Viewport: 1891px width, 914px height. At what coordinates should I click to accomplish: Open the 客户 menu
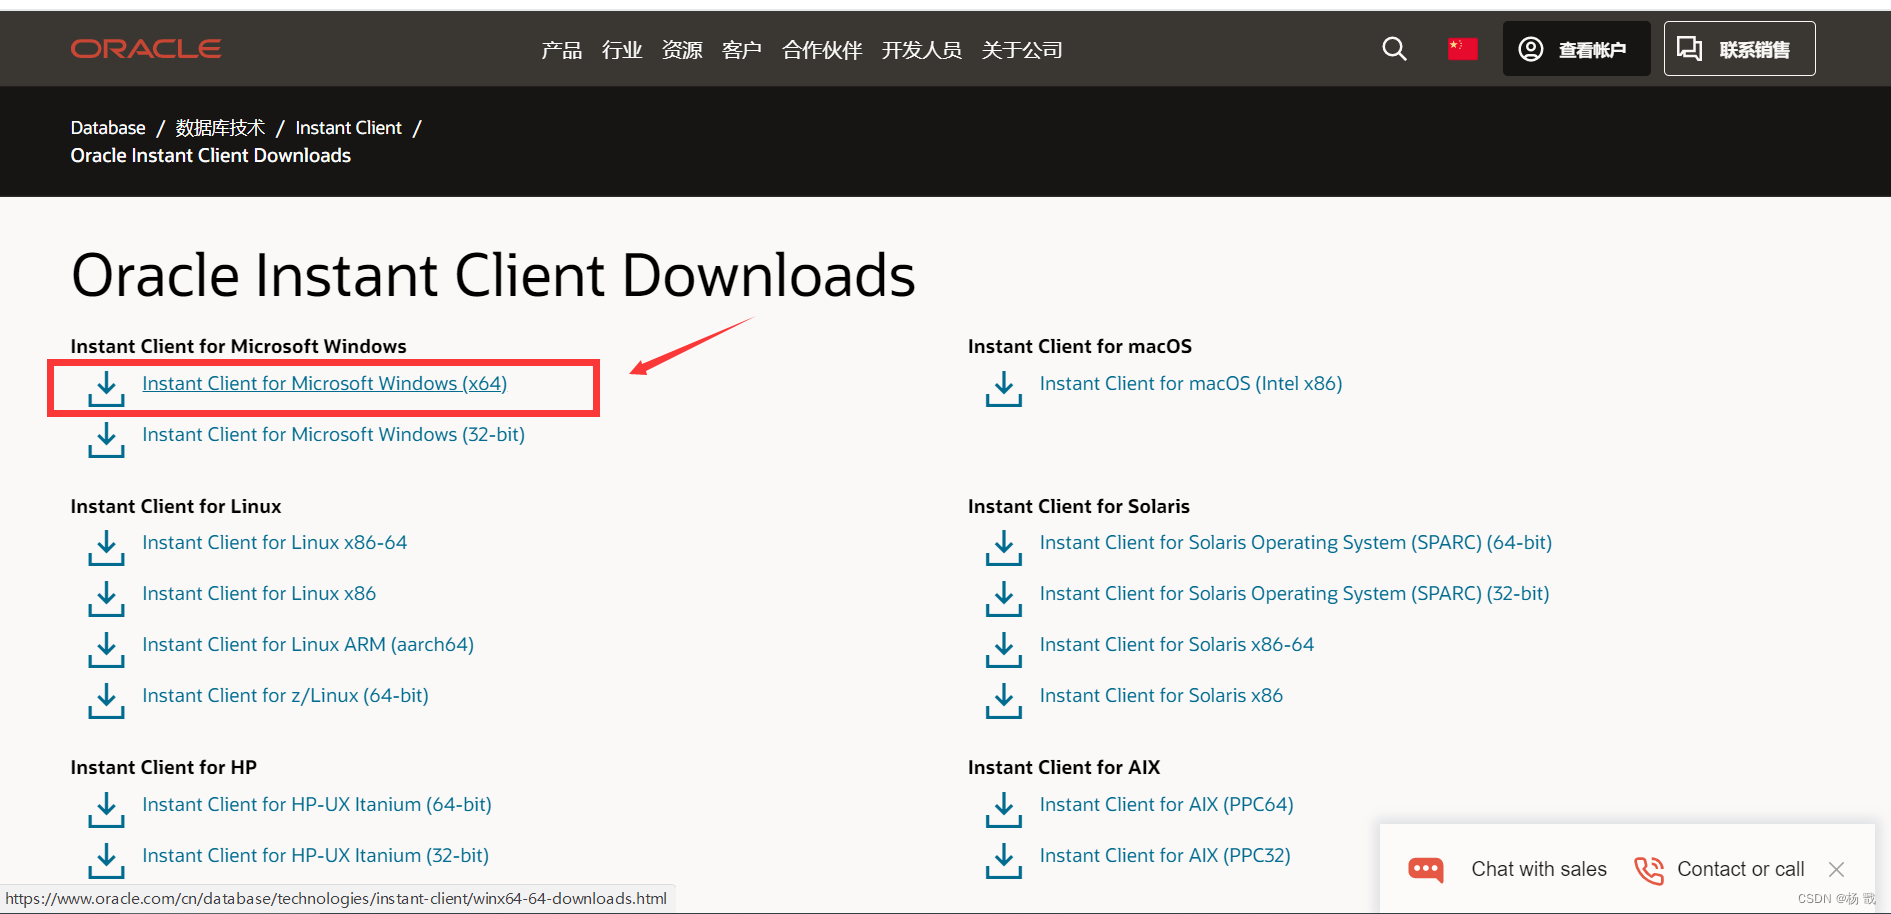[742, 50]
